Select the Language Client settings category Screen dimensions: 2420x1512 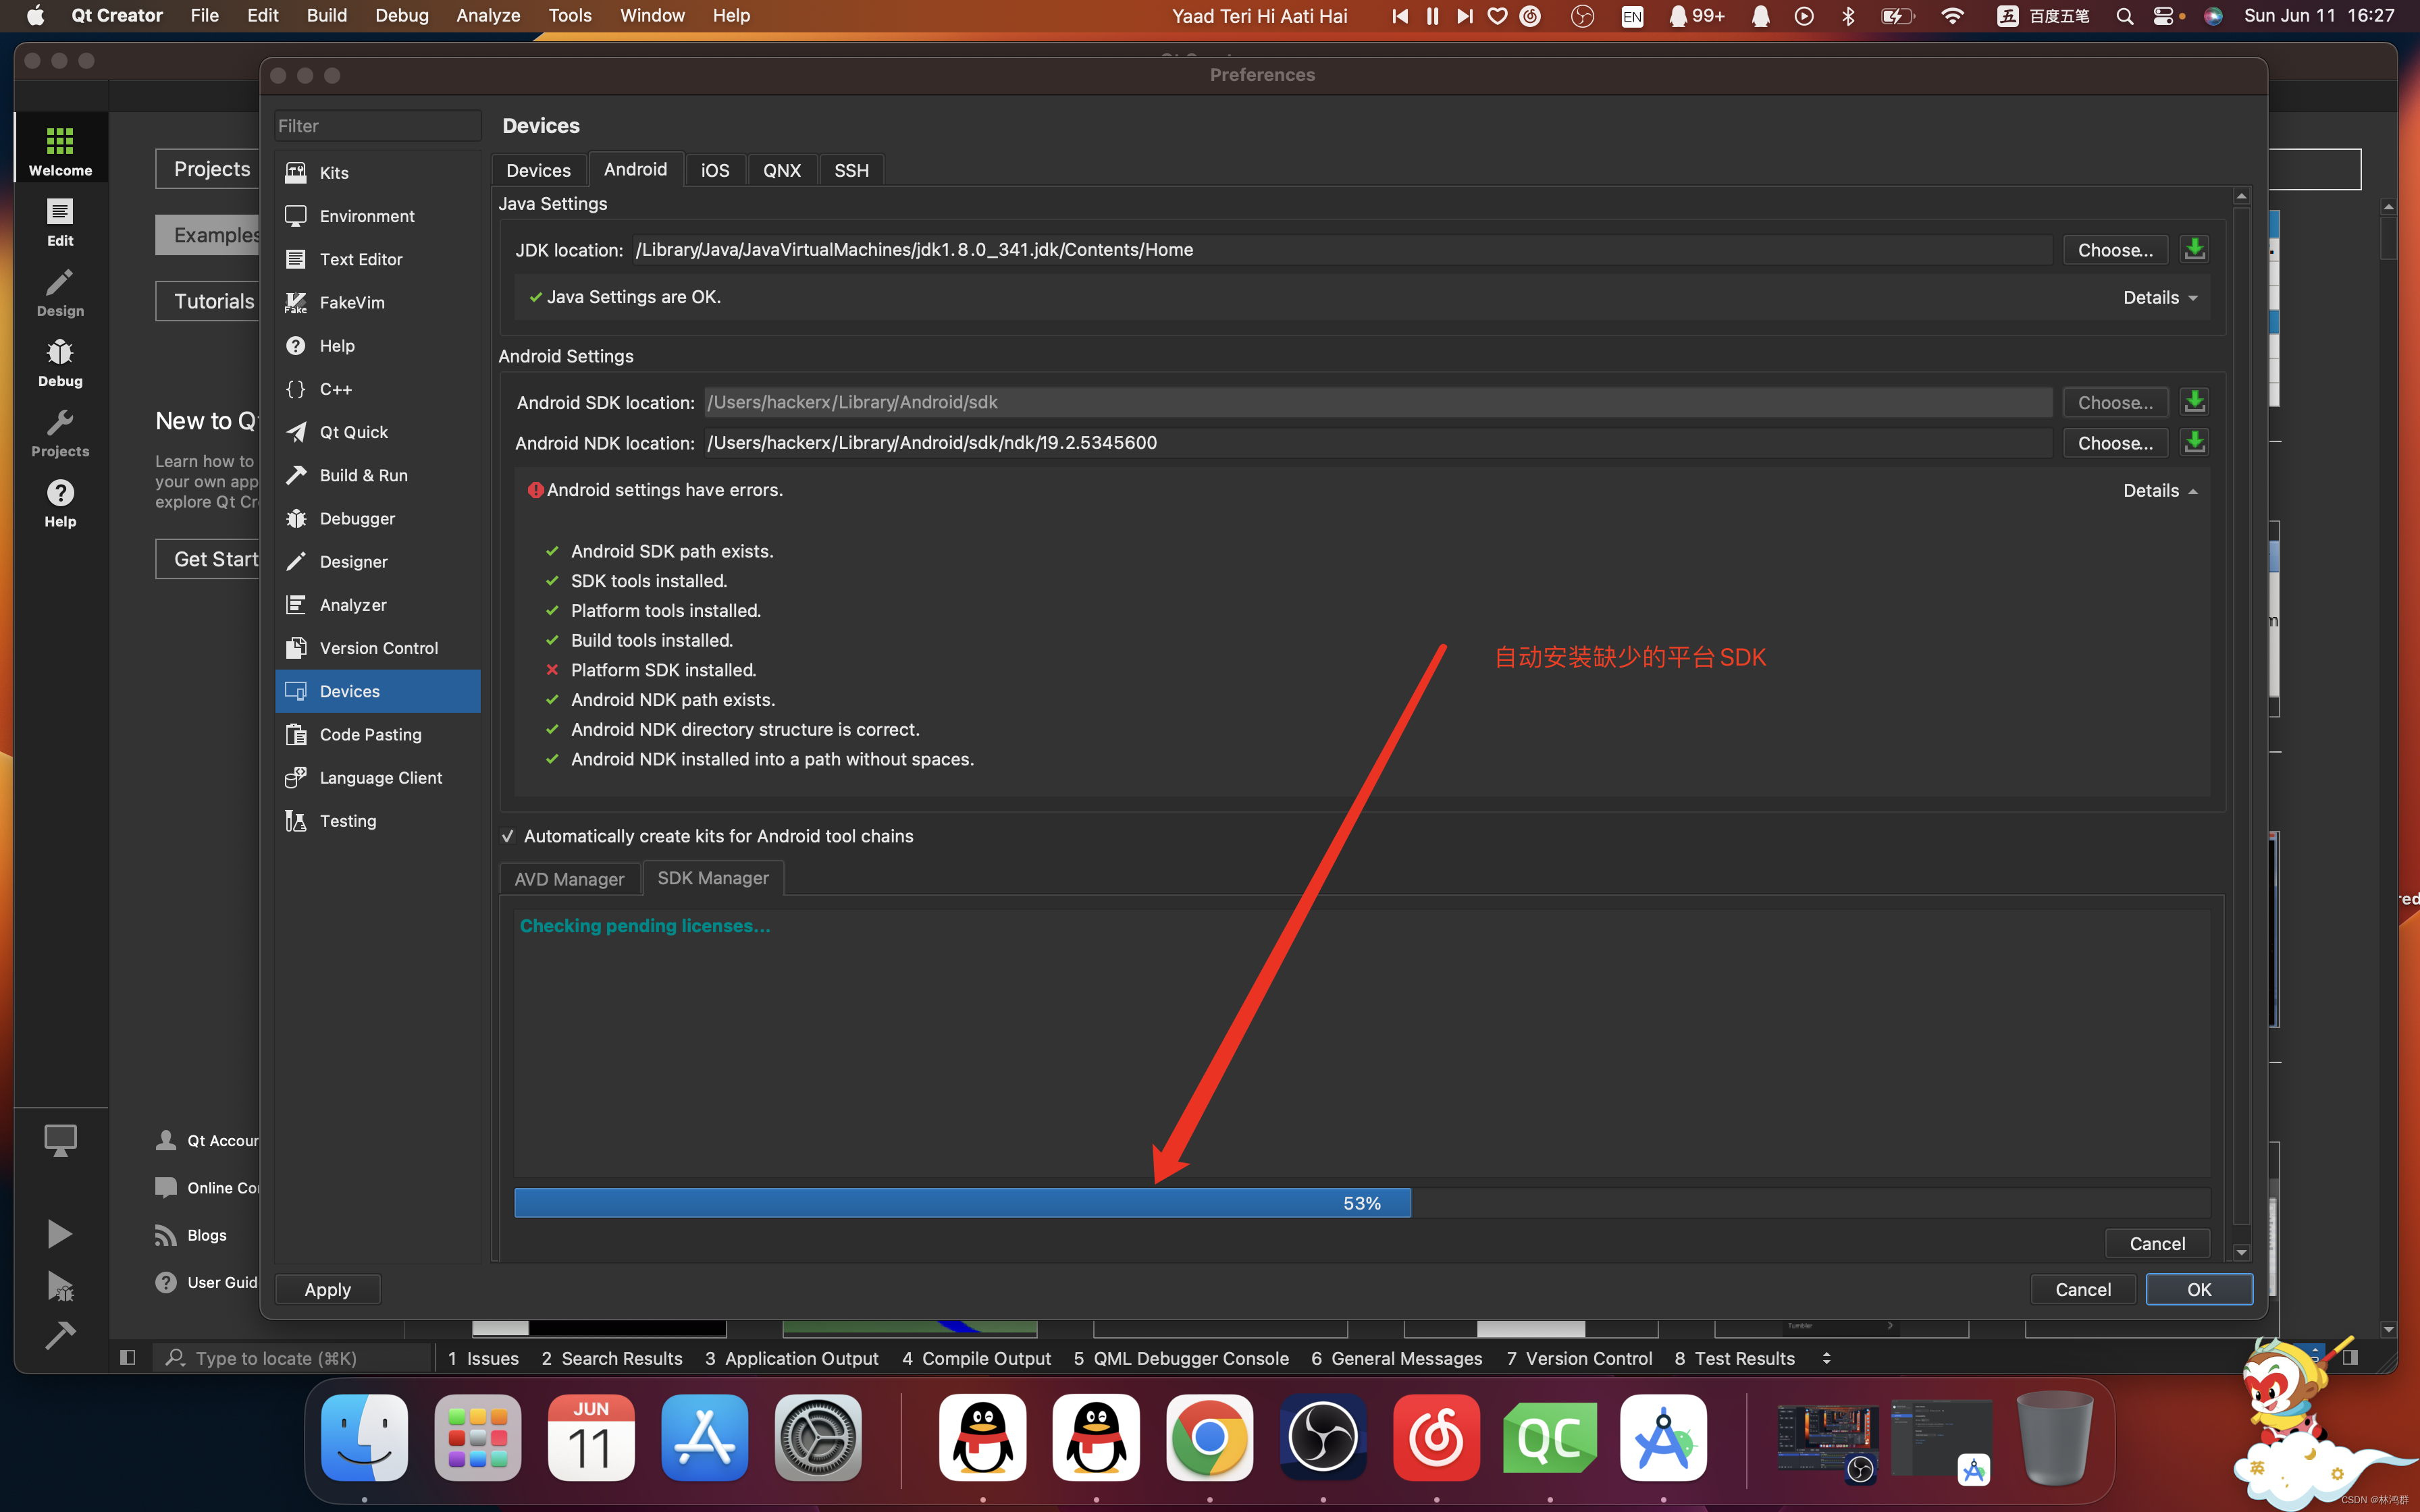click(380, 777)
